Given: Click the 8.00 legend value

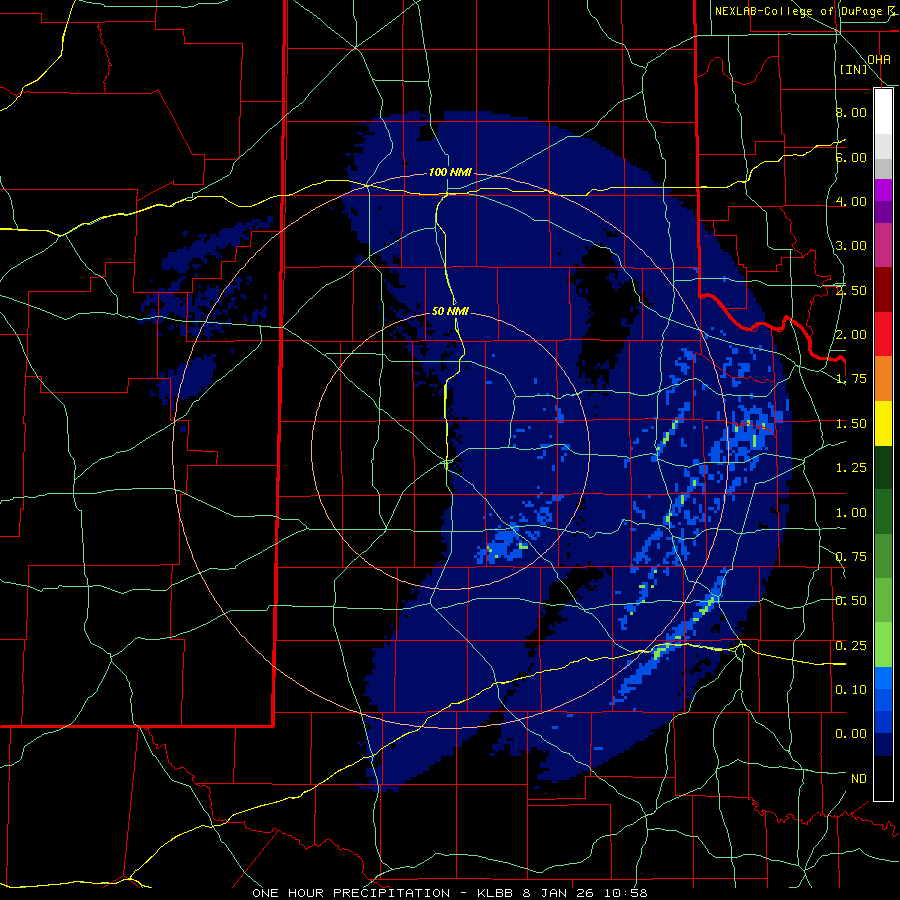Looking at the screenshot, I should [x=851, y=112].
